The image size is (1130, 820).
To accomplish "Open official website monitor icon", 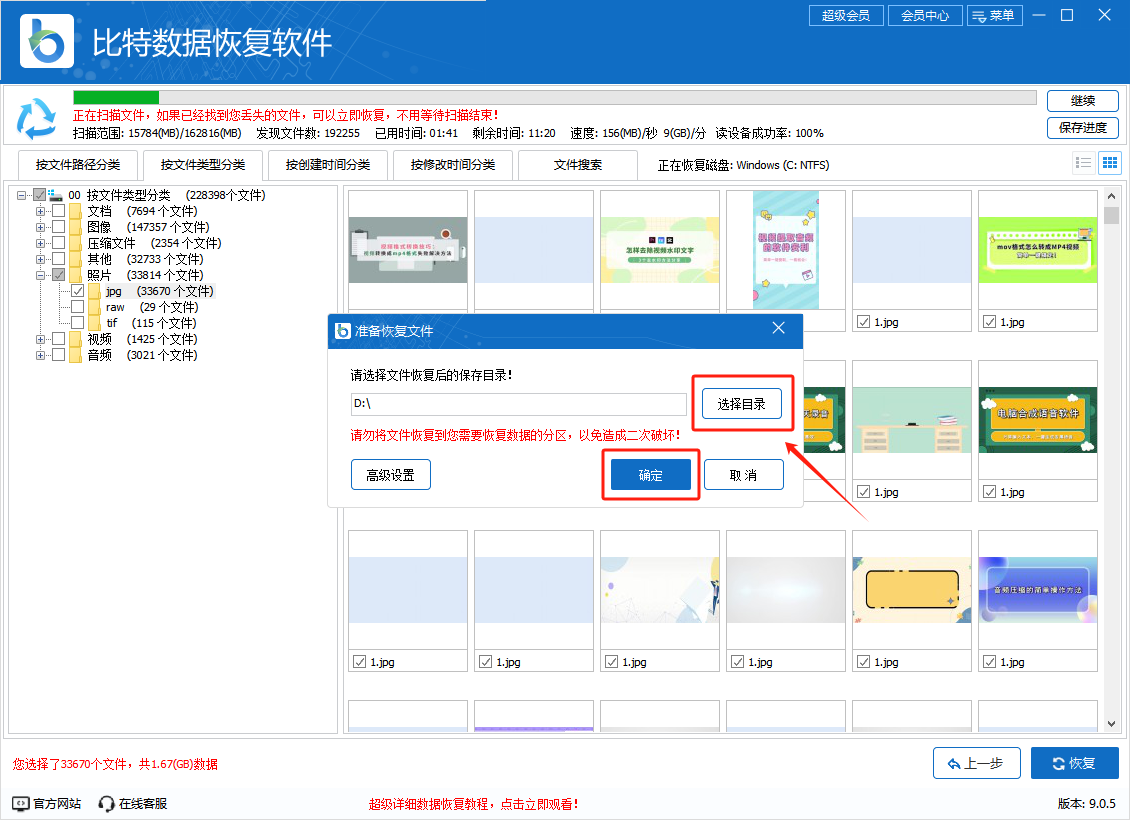I will pos(21,803).
